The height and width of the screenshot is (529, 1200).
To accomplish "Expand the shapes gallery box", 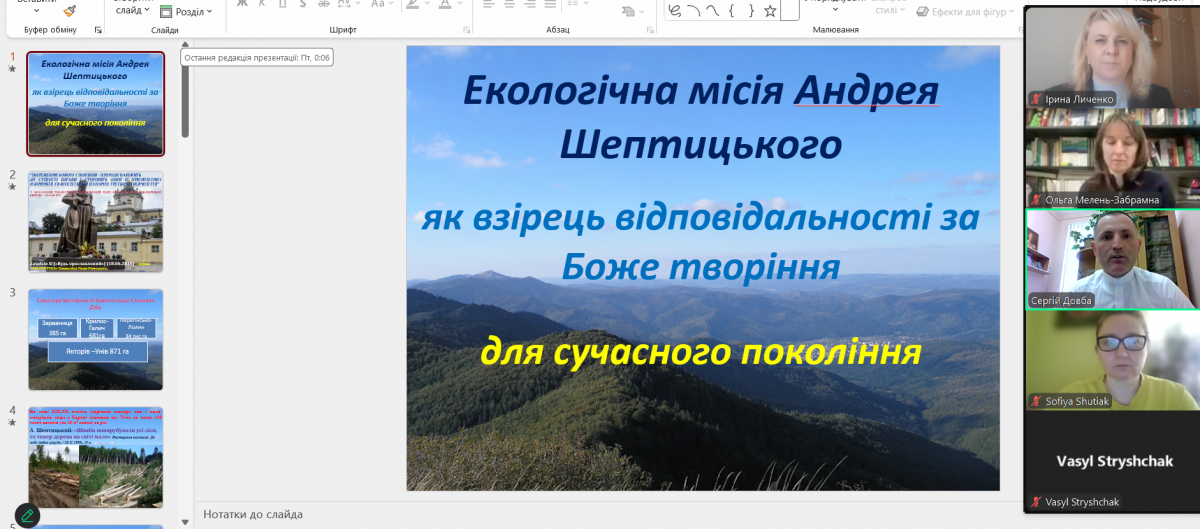I will click(790, 10).
